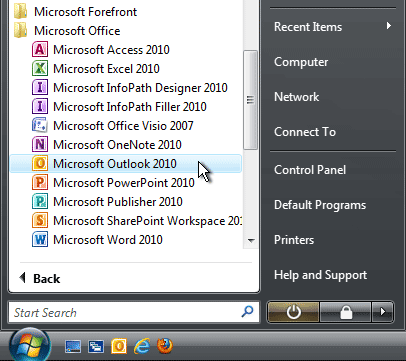Image resolution: width=406 pixels, height=361 pixels.
Task: Click the Microsoft SharePoint Workspace label
Action: (148, 221)
